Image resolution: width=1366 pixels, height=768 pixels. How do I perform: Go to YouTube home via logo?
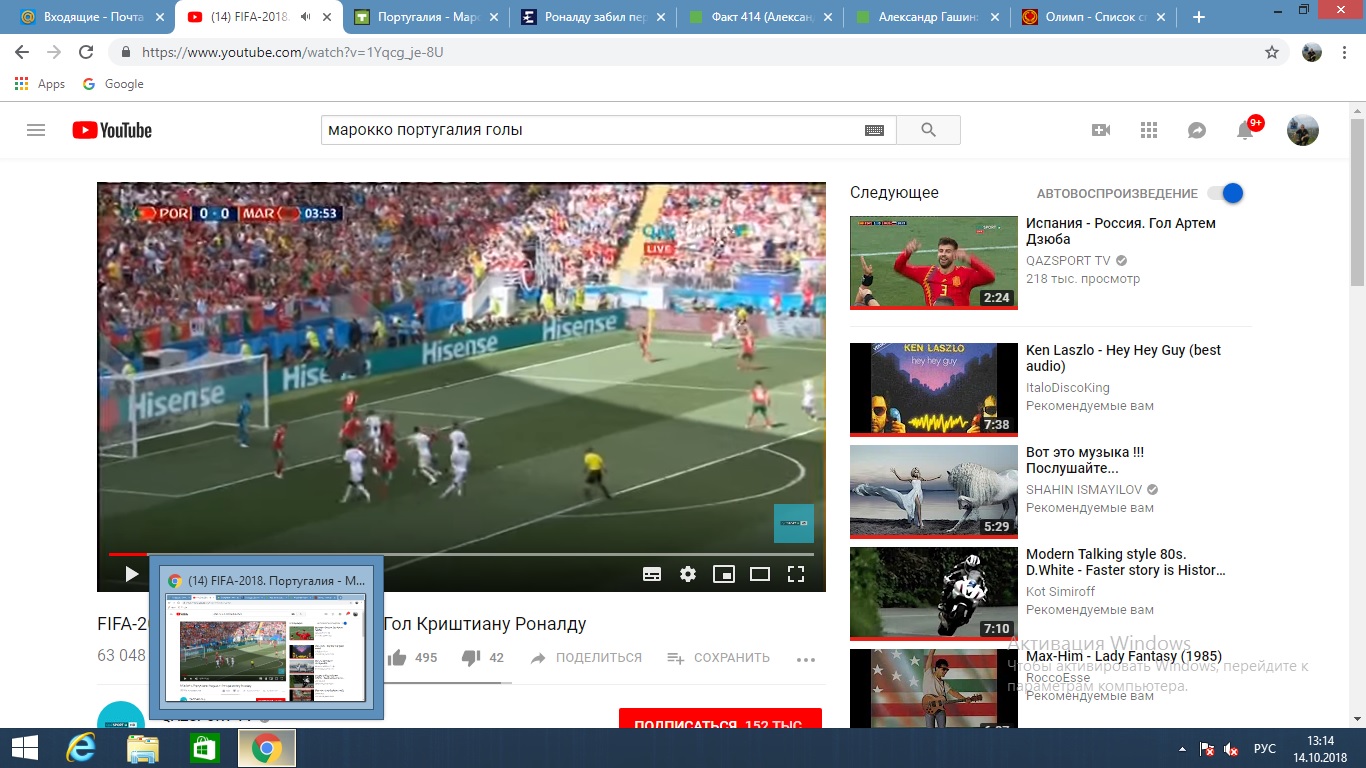[112, 130]
